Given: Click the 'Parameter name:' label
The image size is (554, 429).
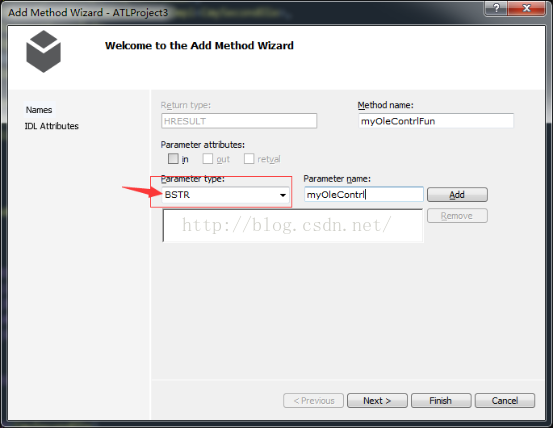Looking at the screenshot, I should tap(337, 179).
